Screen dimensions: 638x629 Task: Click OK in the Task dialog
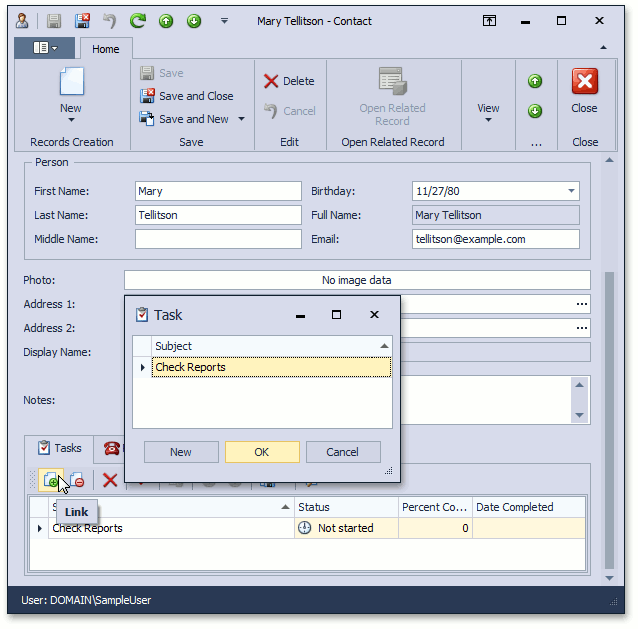[261, 452]
